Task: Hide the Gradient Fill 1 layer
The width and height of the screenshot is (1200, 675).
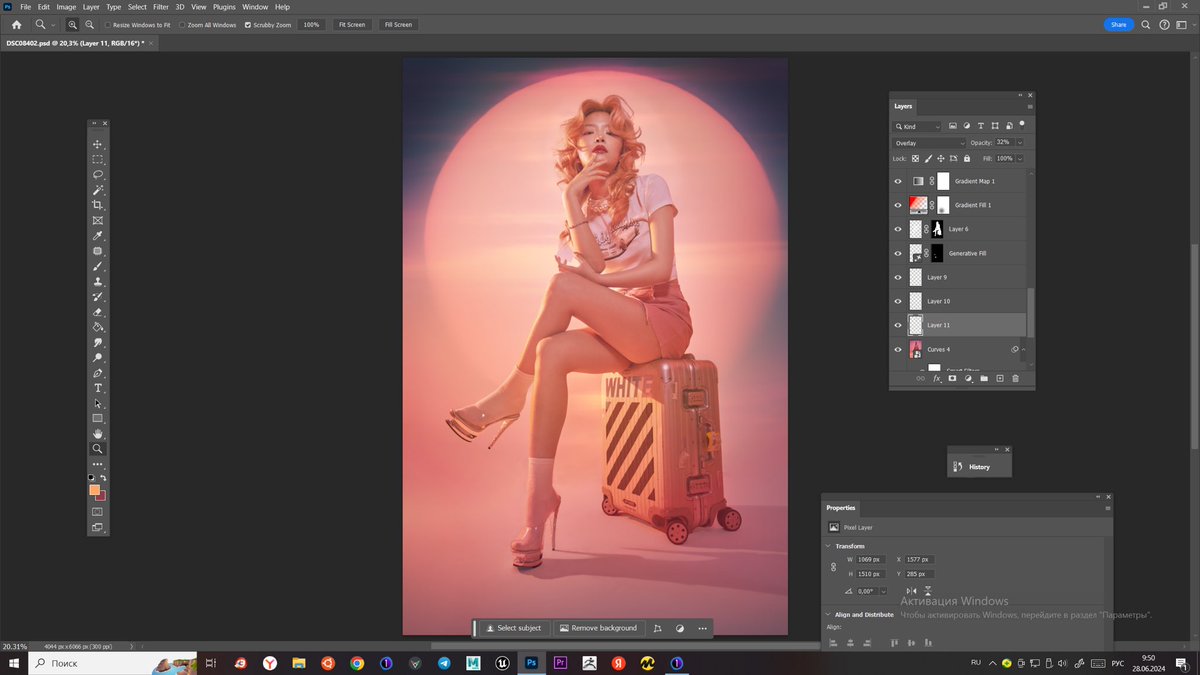Action: tap(898, 205)
